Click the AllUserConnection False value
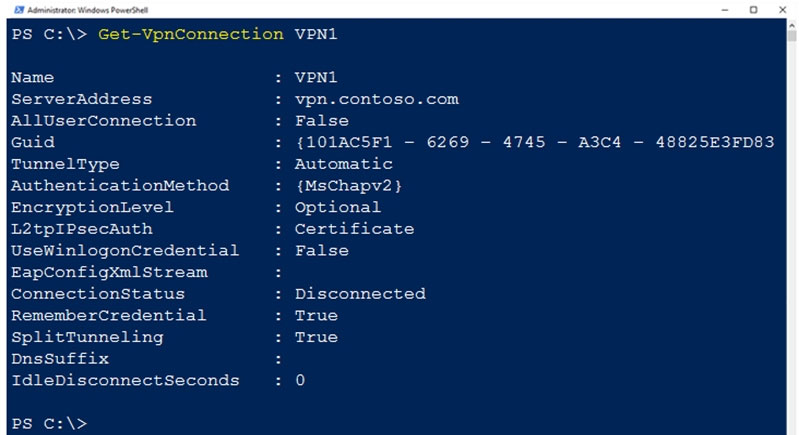Screen dimensions: 799x435 click(322, 121)
